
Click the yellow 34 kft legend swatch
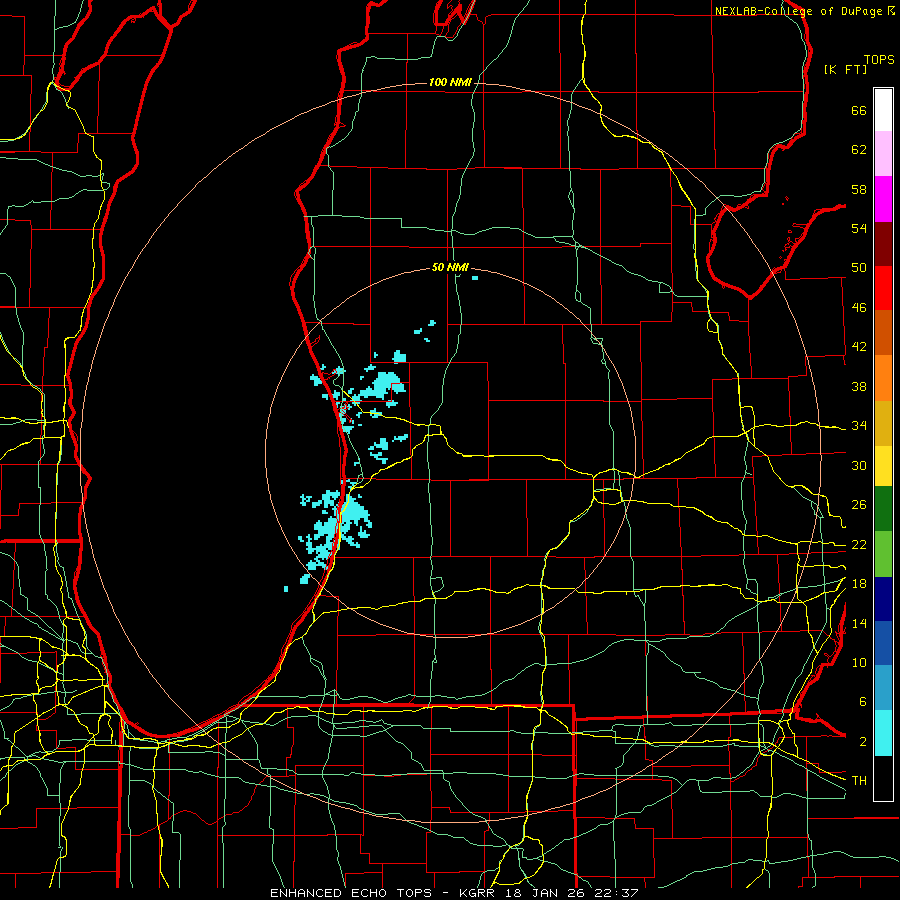883,466
